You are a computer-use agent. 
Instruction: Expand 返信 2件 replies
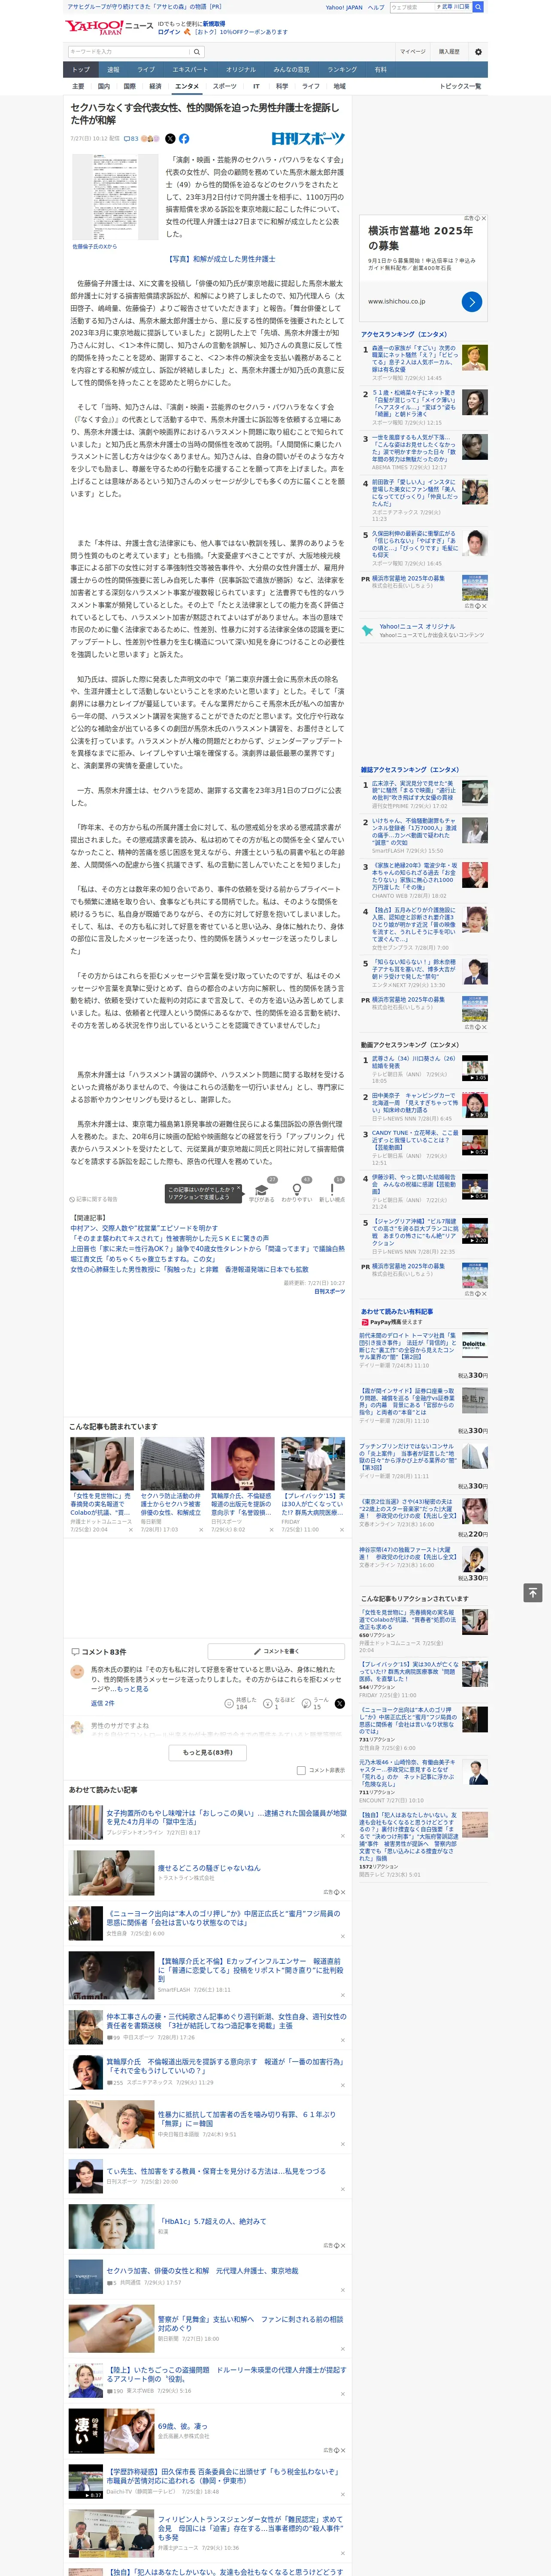[102, 1703]
